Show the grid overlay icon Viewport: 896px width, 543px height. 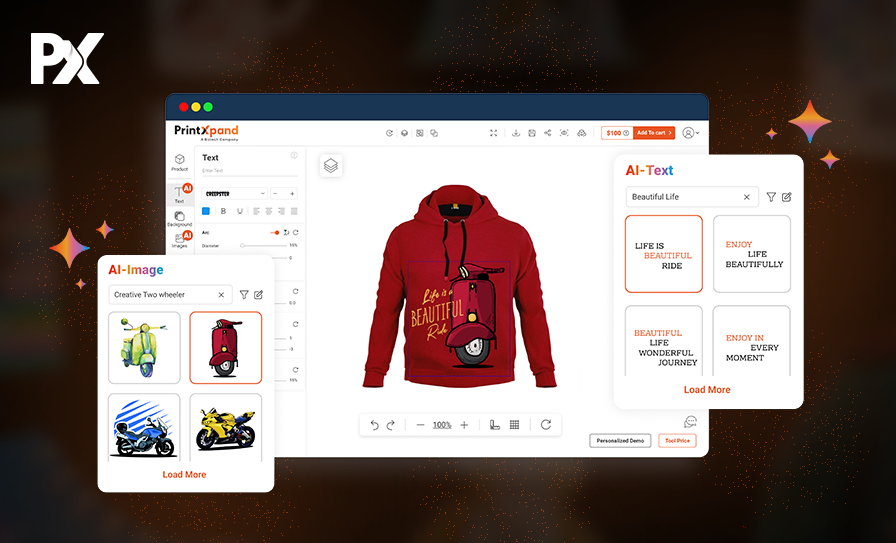(x=514, y=425)
